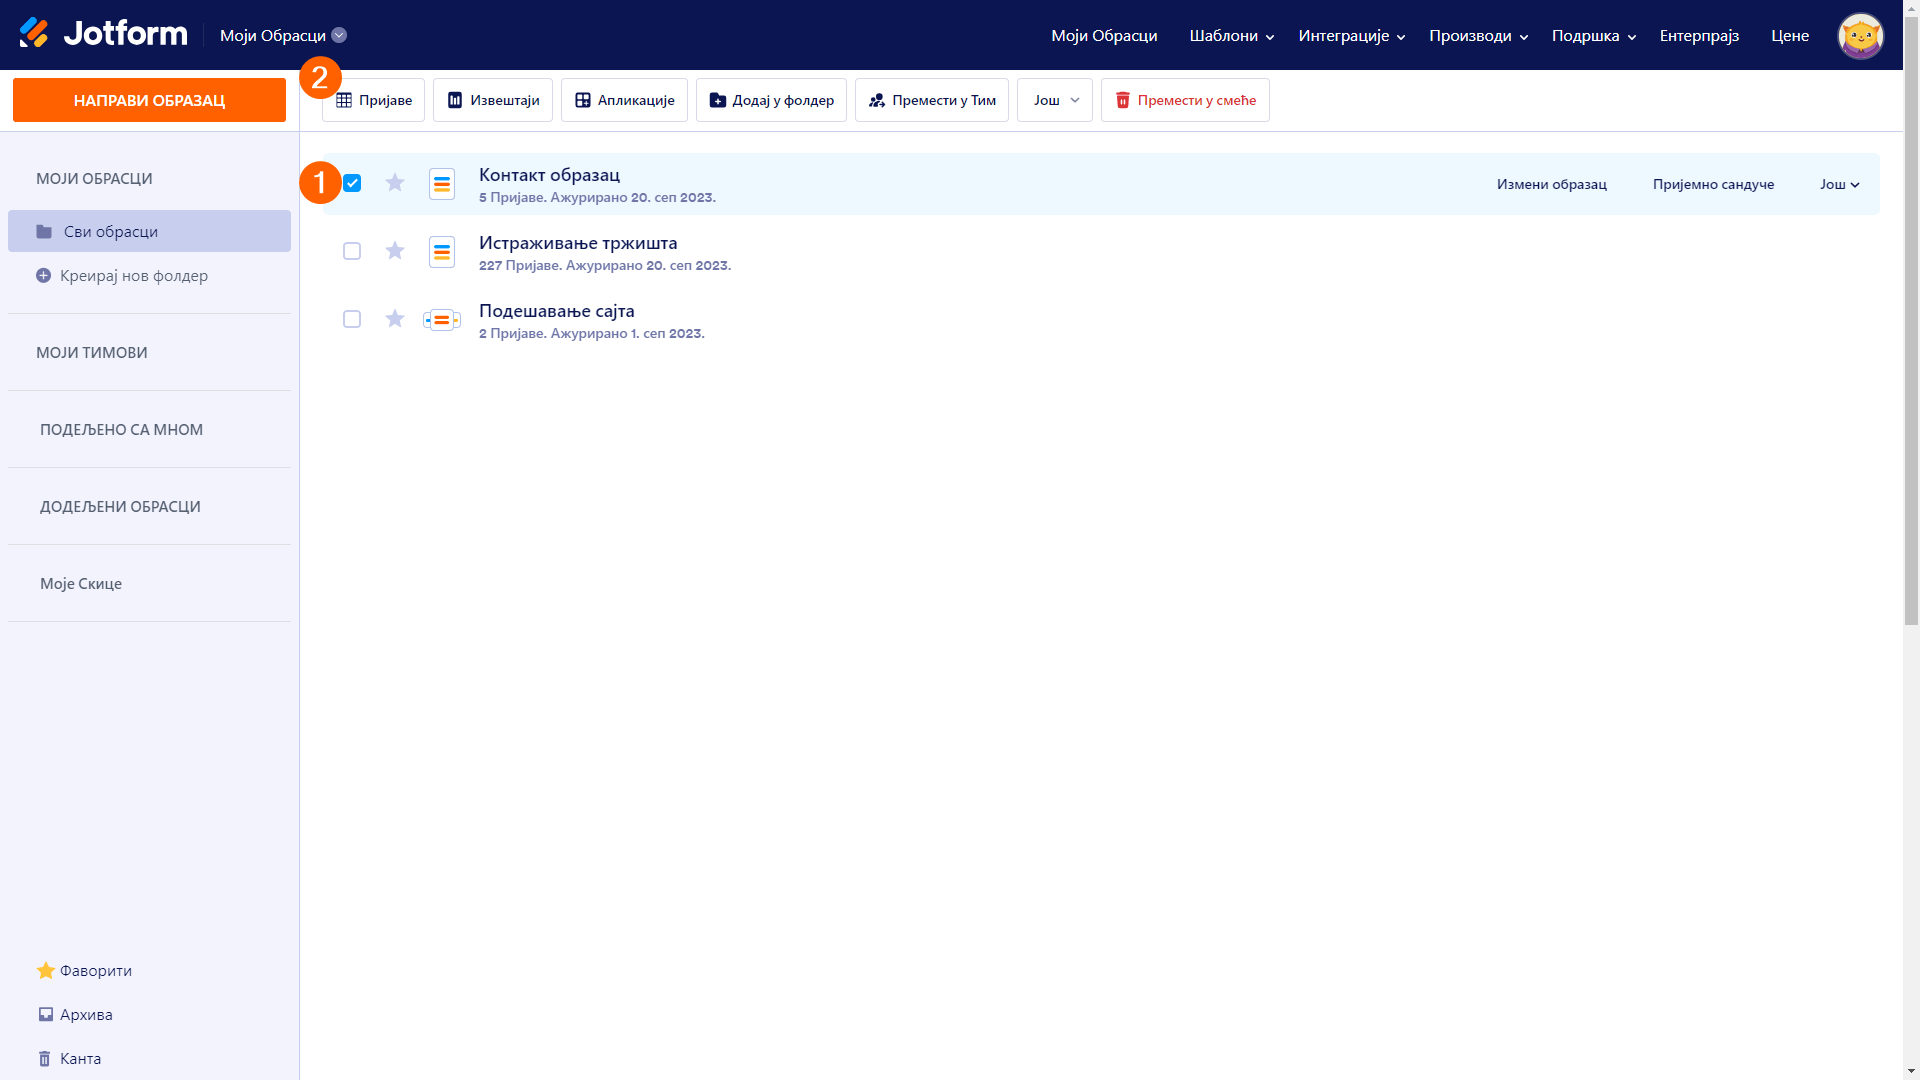Star the Контакт образац form
This screenshot has width=1920, height=1080.
point(395,183)
